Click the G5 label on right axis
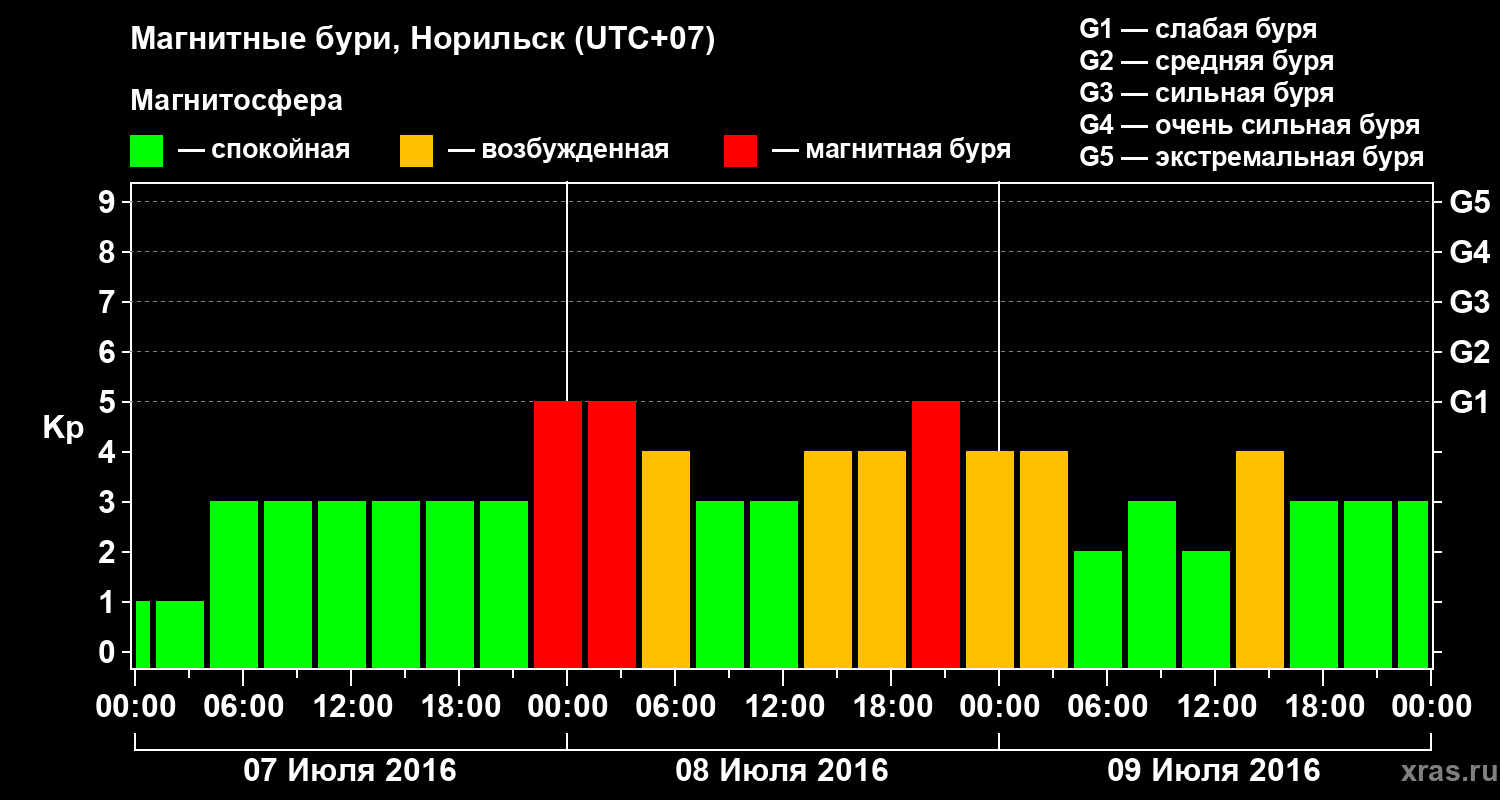Image resolution: width=1500 pixels, height=800 pixels. pos(1470,203)
